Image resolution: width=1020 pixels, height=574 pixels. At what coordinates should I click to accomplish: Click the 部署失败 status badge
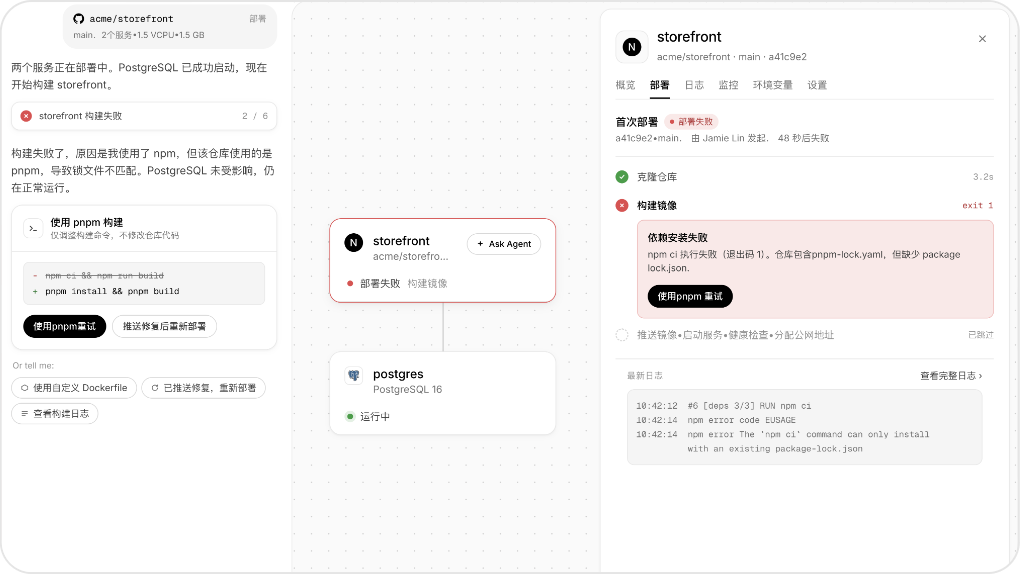coord(691,122)
